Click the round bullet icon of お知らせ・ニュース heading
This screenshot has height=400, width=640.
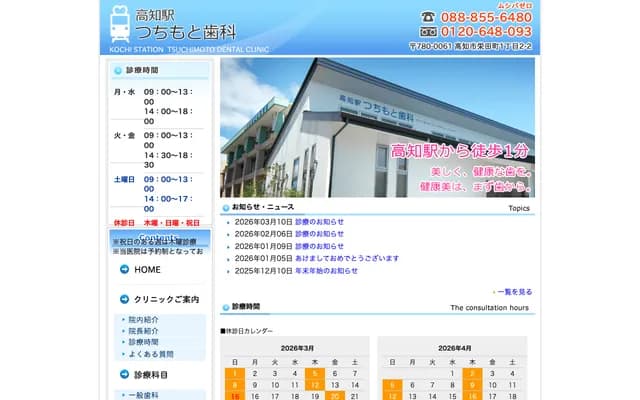pos(226,208)
